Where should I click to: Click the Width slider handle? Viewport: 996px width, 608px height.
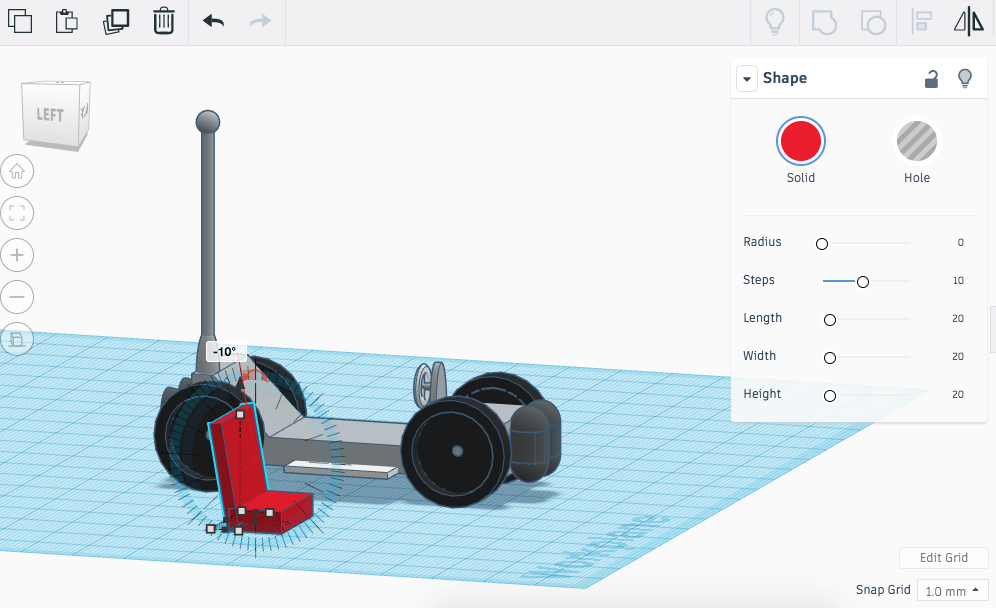tap(830, 358)
